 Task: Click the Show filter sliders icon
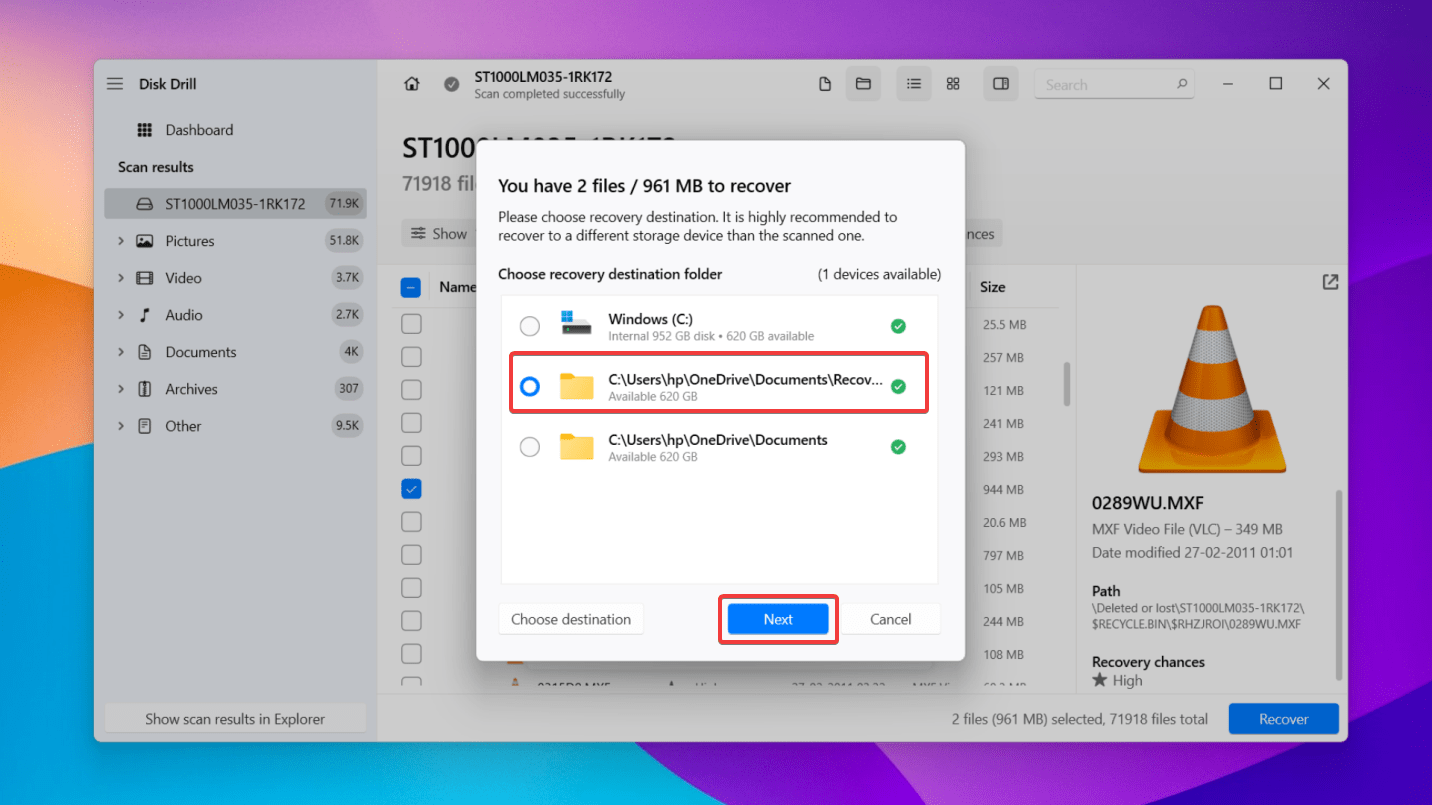[419, 233]
